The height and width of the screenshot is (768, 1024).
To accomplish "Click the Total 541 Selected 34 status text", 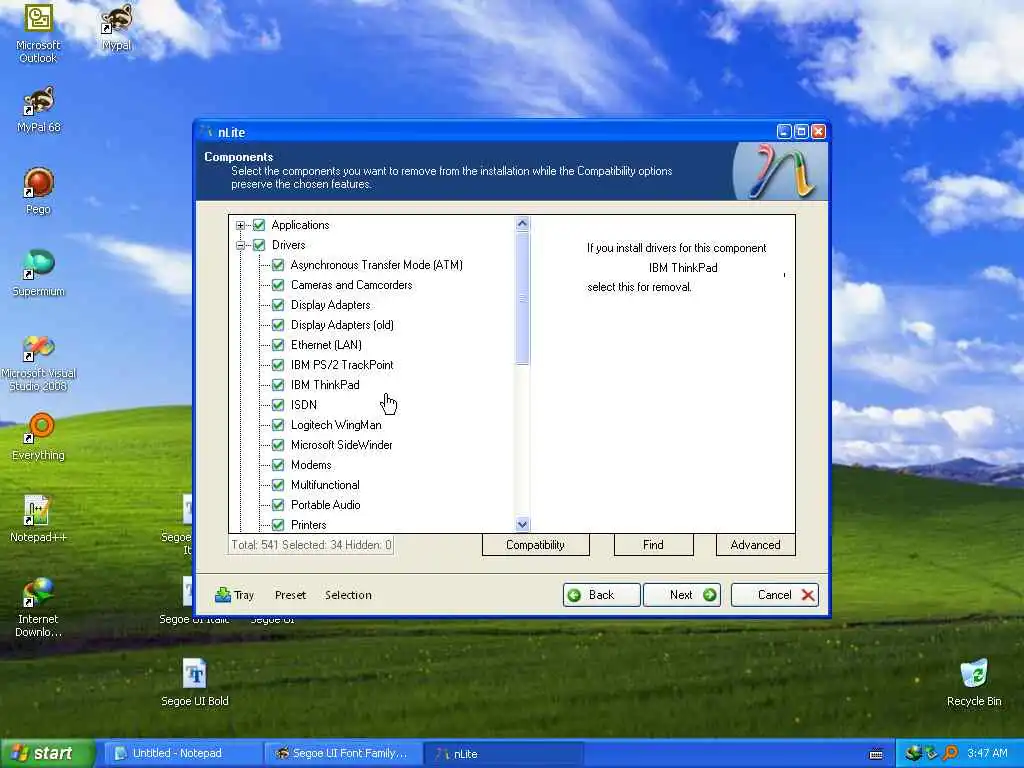I will point(311,545).
